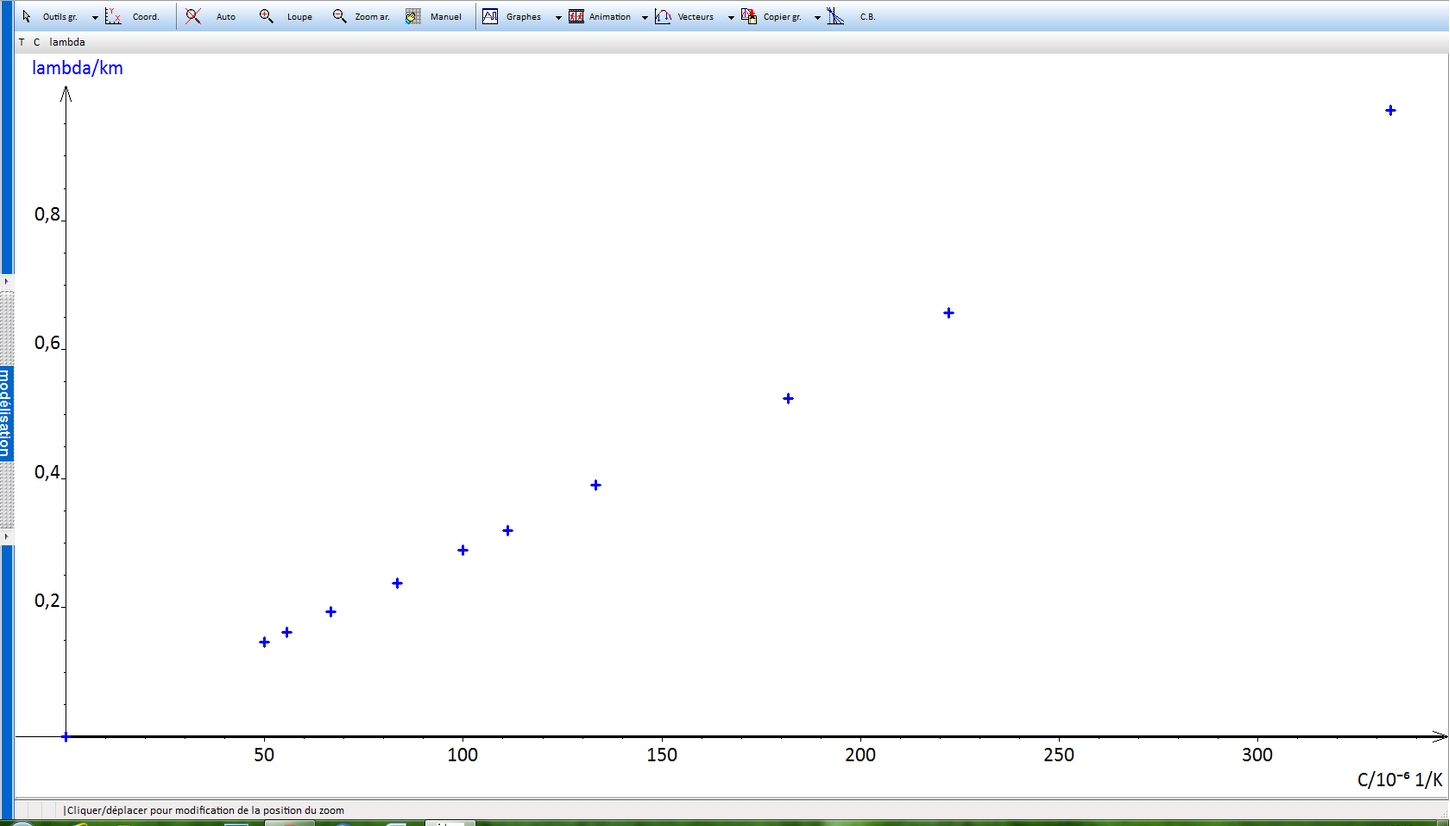This screenshot has height=826, width=1450.
Task: Choose the Manuel scale tool
Action: [413, 16]
